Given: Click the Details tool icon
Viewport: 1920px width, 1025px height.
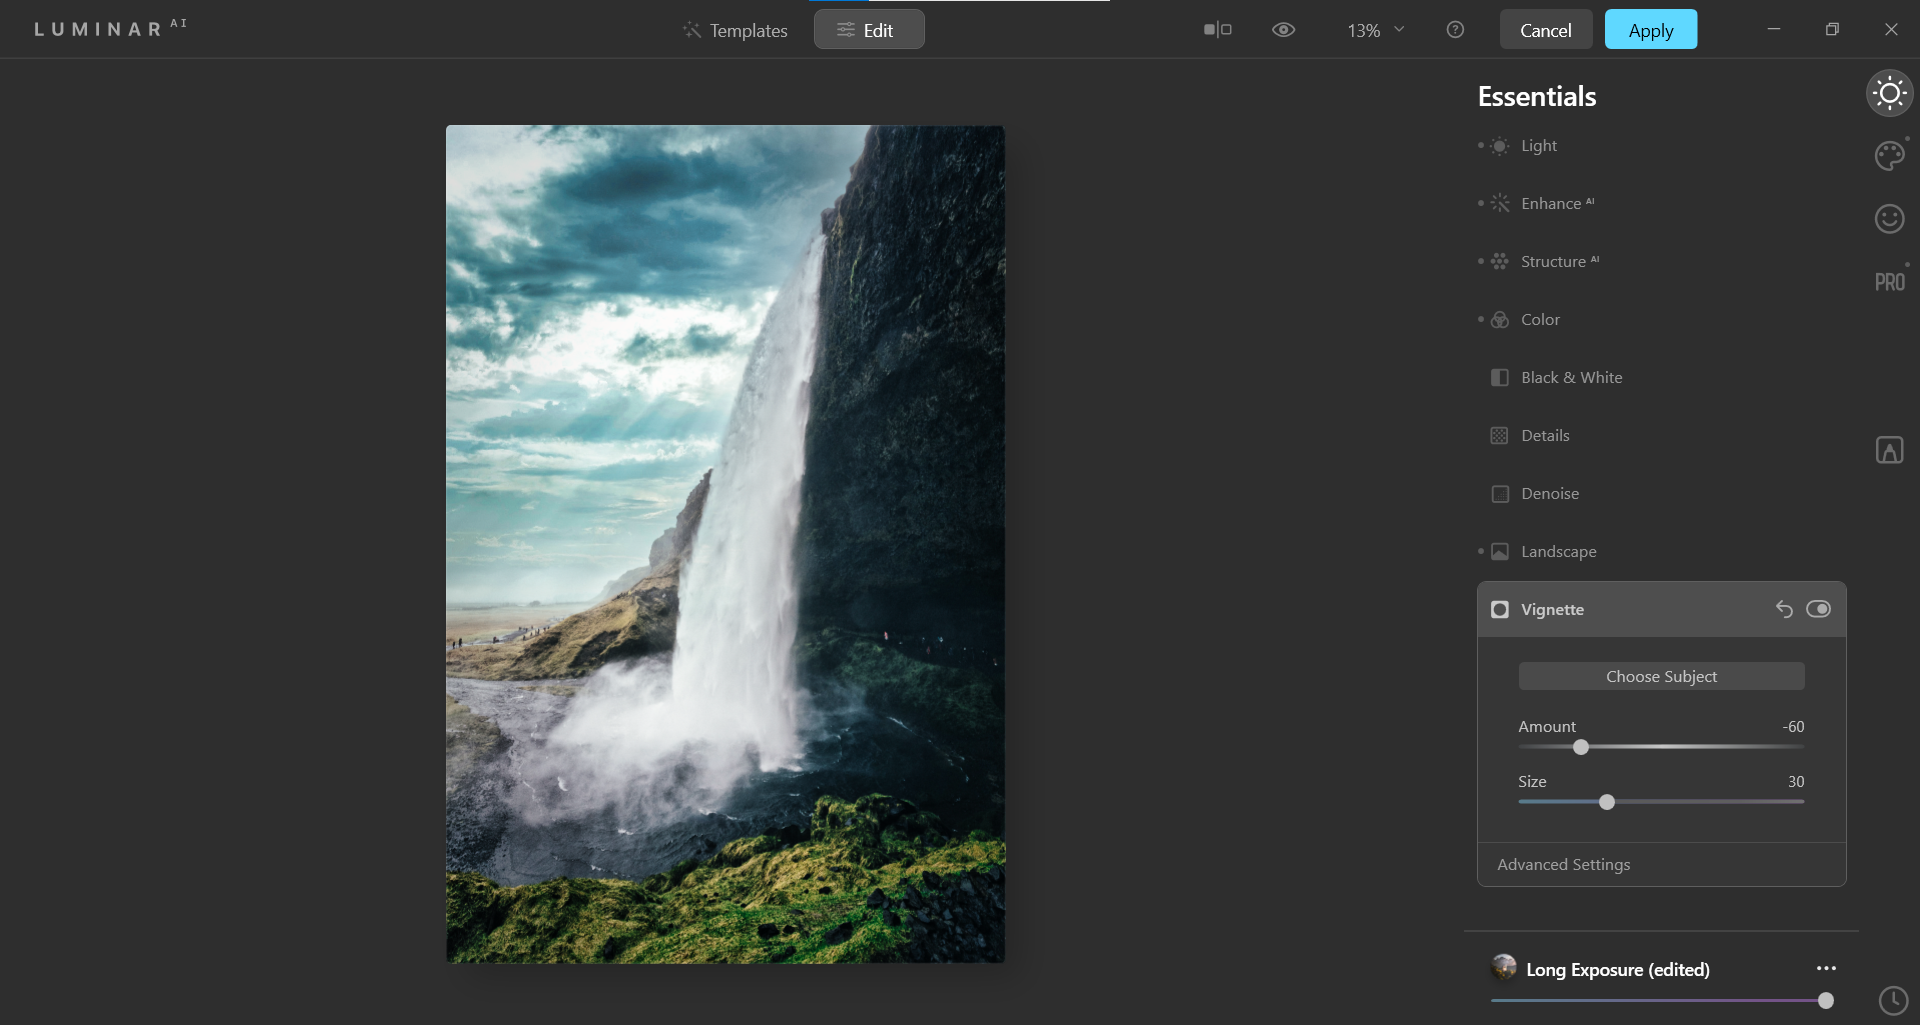Looking at the screenshot, I should (x=1500, y=436).
